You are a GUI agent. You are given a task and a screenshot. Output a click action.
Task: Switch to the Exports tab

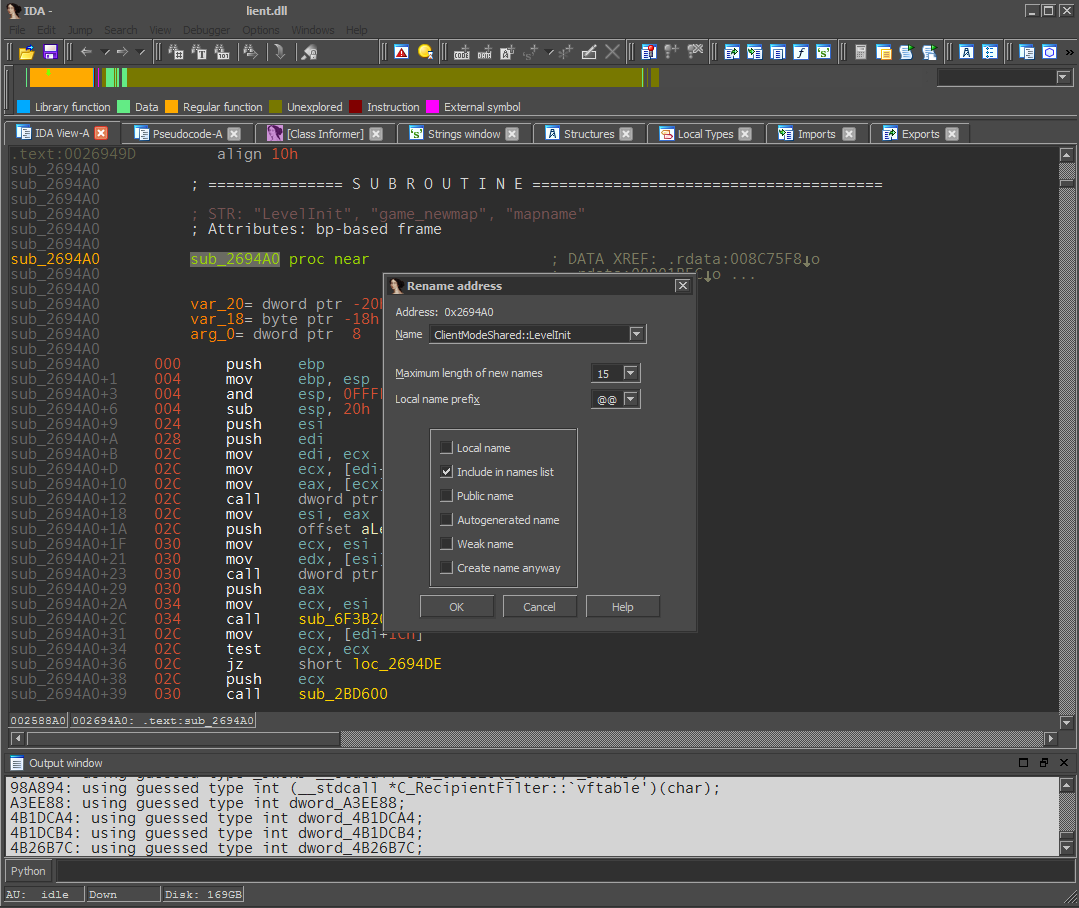click(920, 133)
